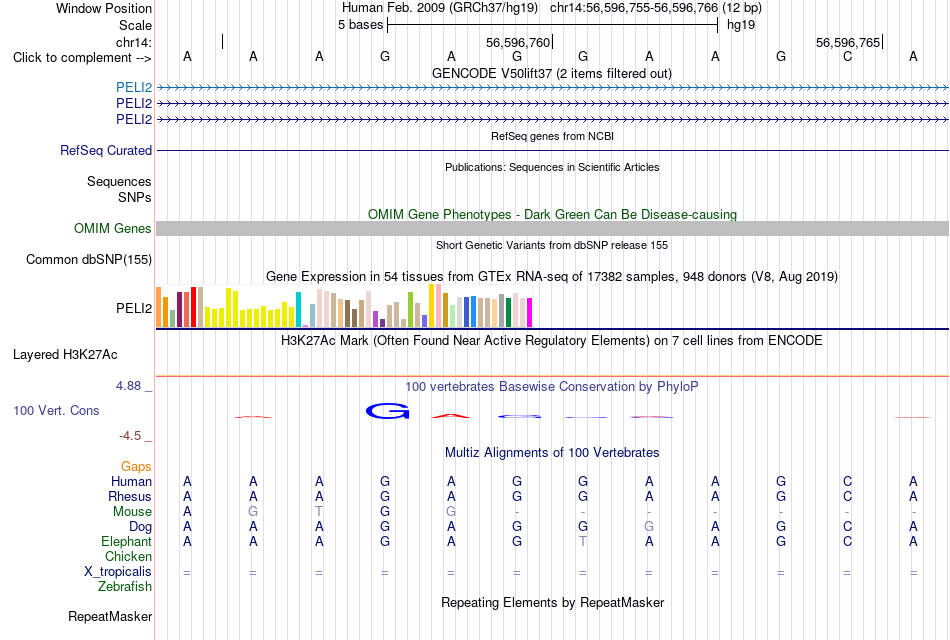This screenshot has height=640, width=950.
Task: Click the GTEx Gene Expression track title
Action: 552,276
